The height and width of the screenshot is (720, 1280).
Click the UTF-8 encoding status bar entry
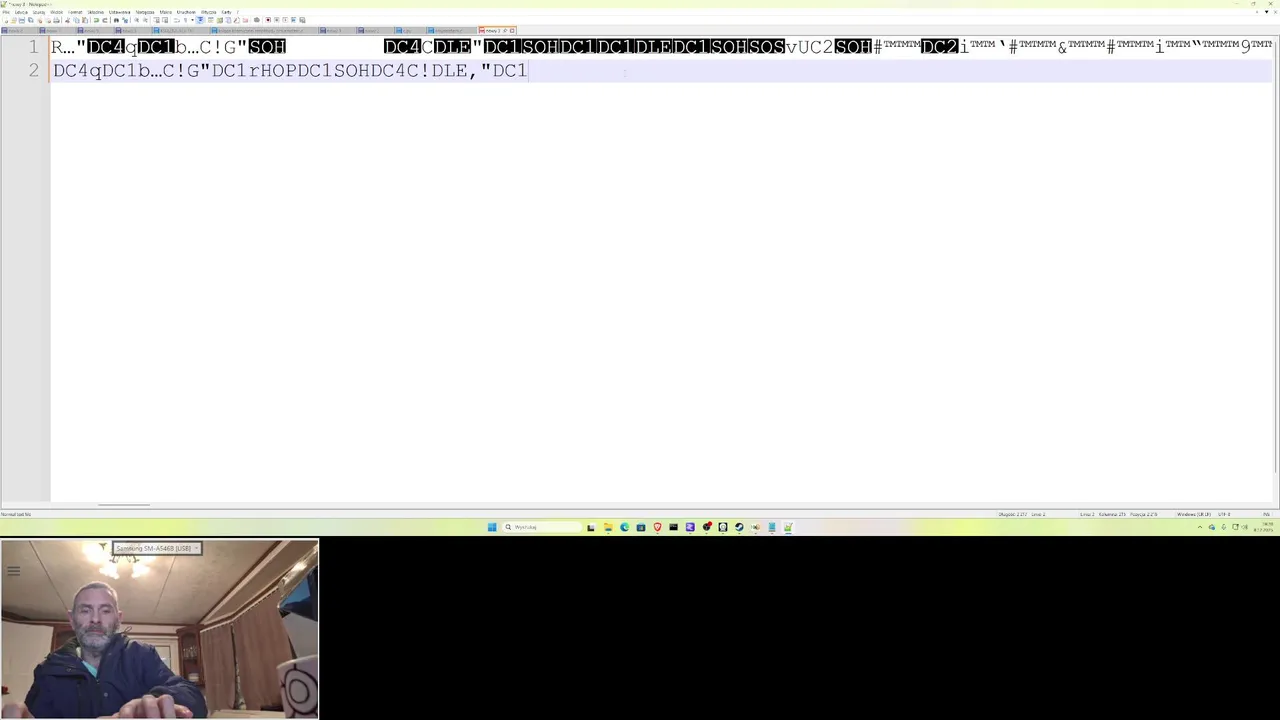(1224, 514)
